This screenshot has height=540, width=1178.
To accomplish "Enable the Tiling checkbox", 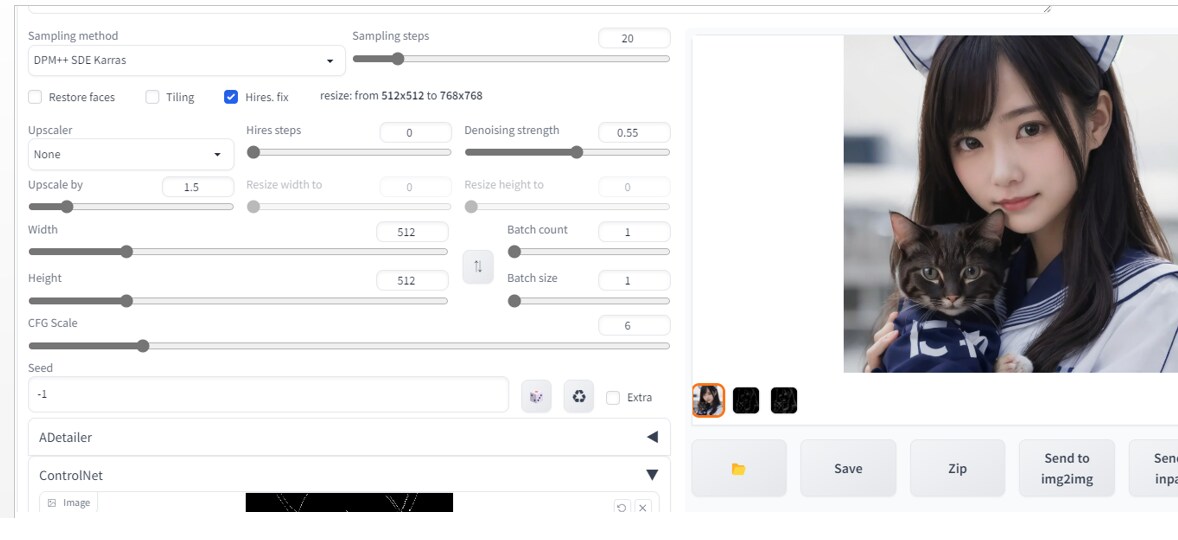I will point(153,97).
